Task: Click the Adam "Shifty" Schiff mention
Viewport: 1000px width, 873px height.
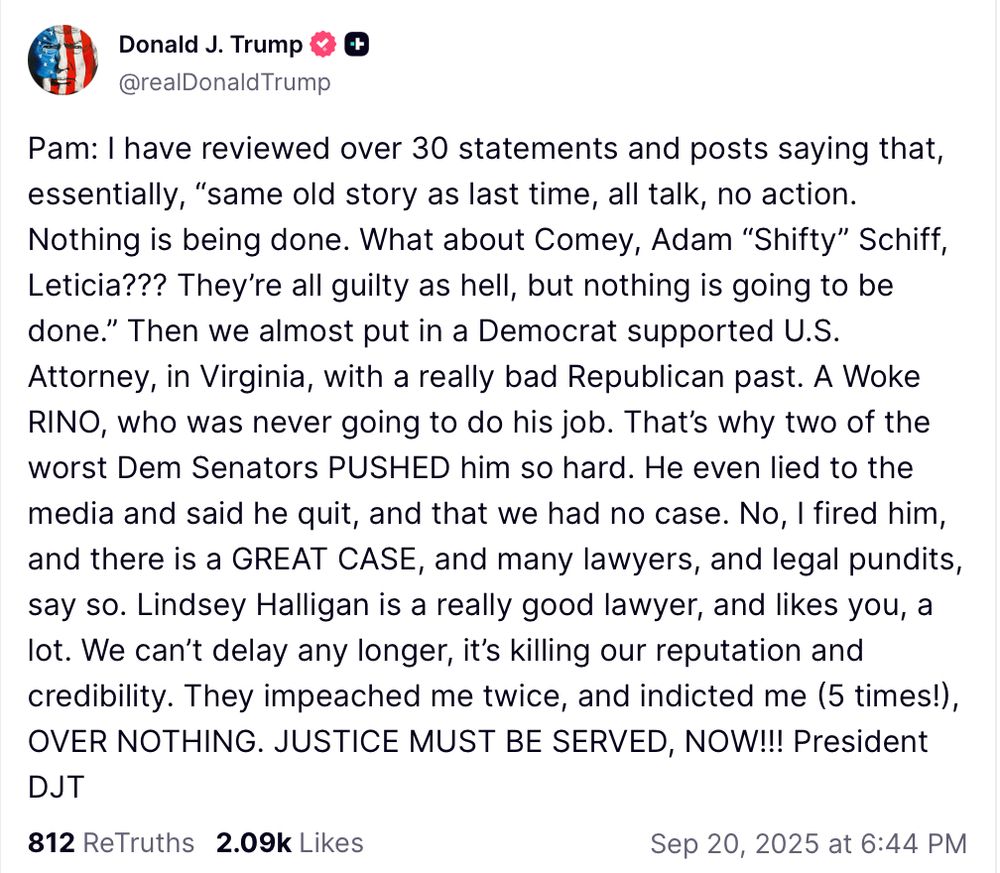Action: tap(799, 240)
